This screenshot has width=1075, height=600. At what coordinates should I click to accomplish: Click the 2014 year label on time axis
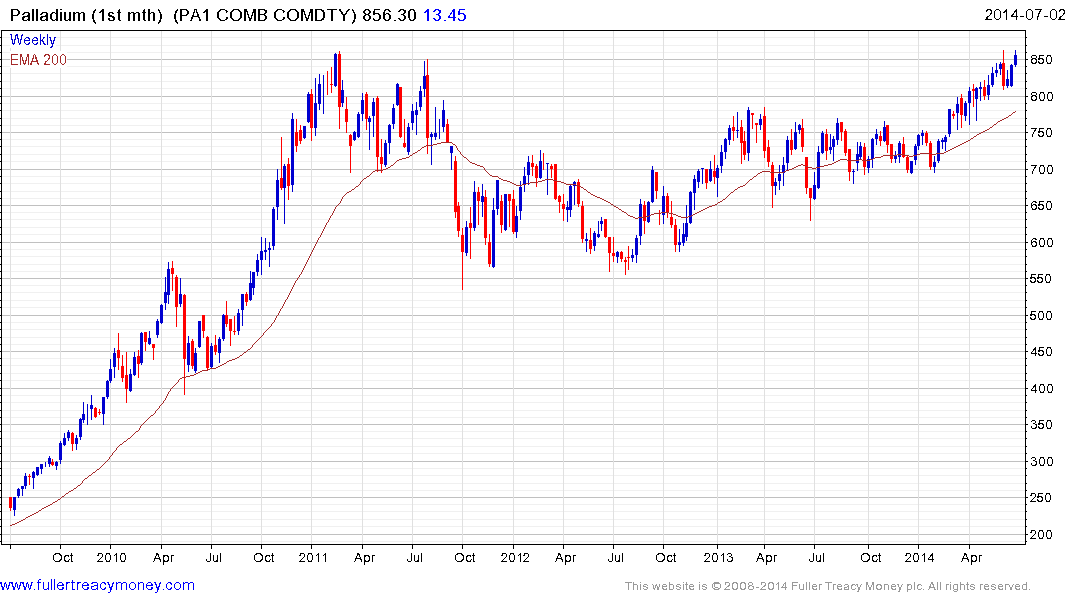click(x=919, y=557)
